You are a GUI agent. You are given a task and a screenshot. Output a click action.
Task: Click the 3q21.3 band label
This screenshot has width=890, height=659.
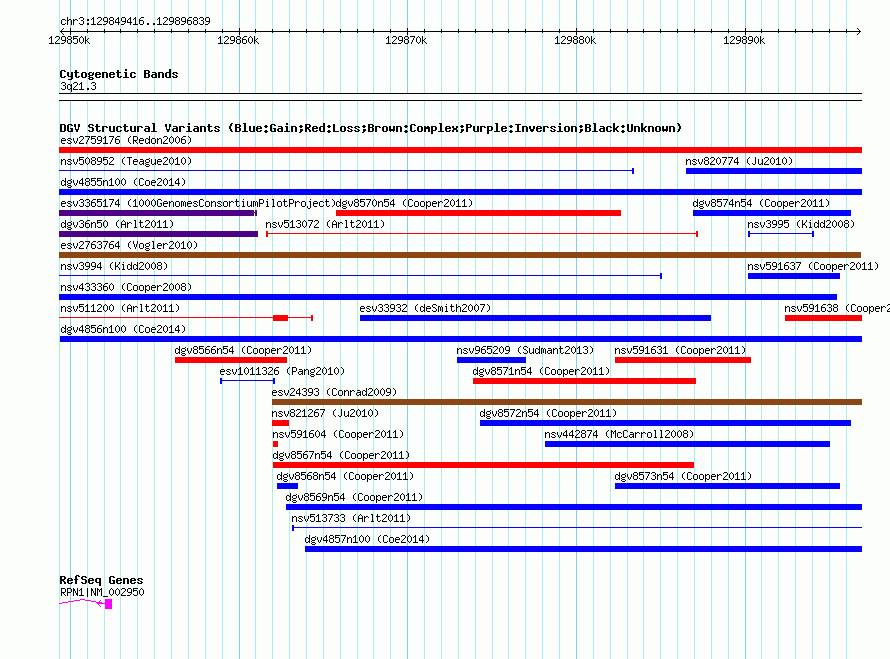coord(78,86)
